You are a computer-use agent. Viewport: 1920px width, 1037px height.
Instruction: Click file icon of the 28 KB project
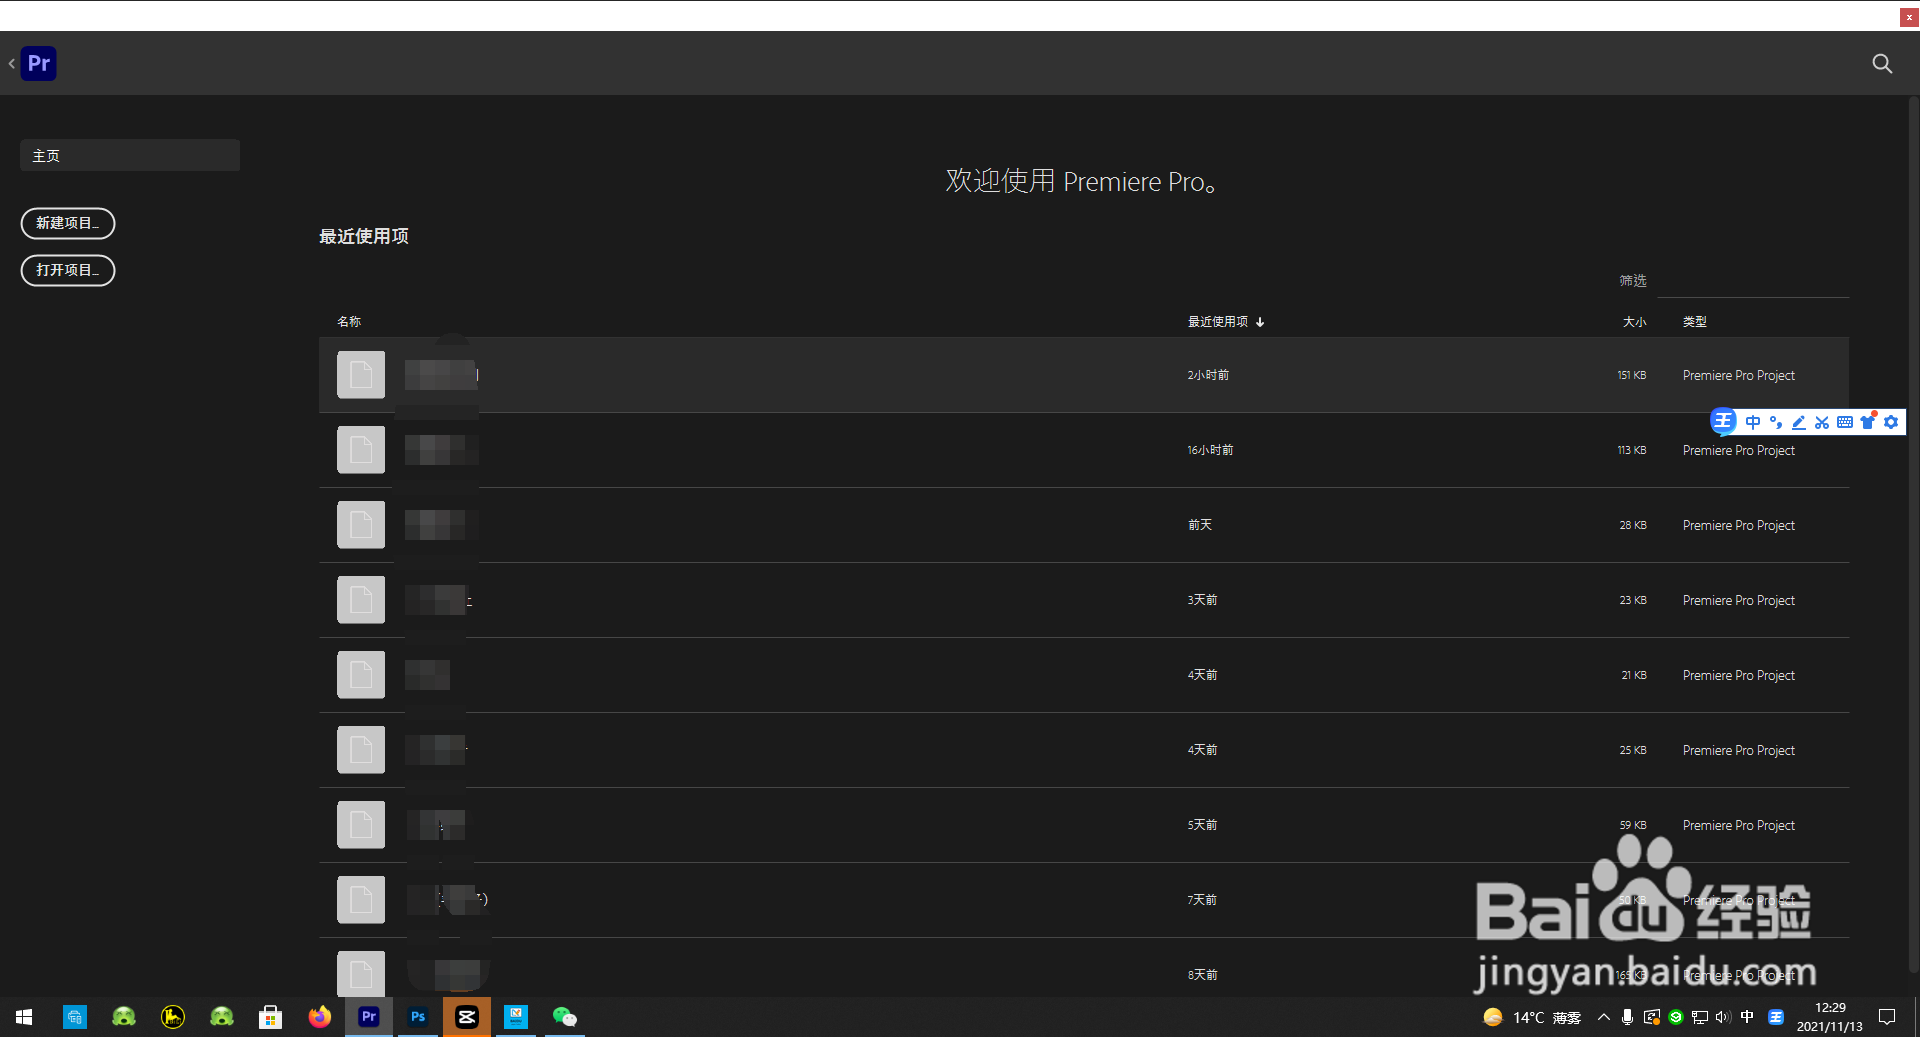coord(361,525)
